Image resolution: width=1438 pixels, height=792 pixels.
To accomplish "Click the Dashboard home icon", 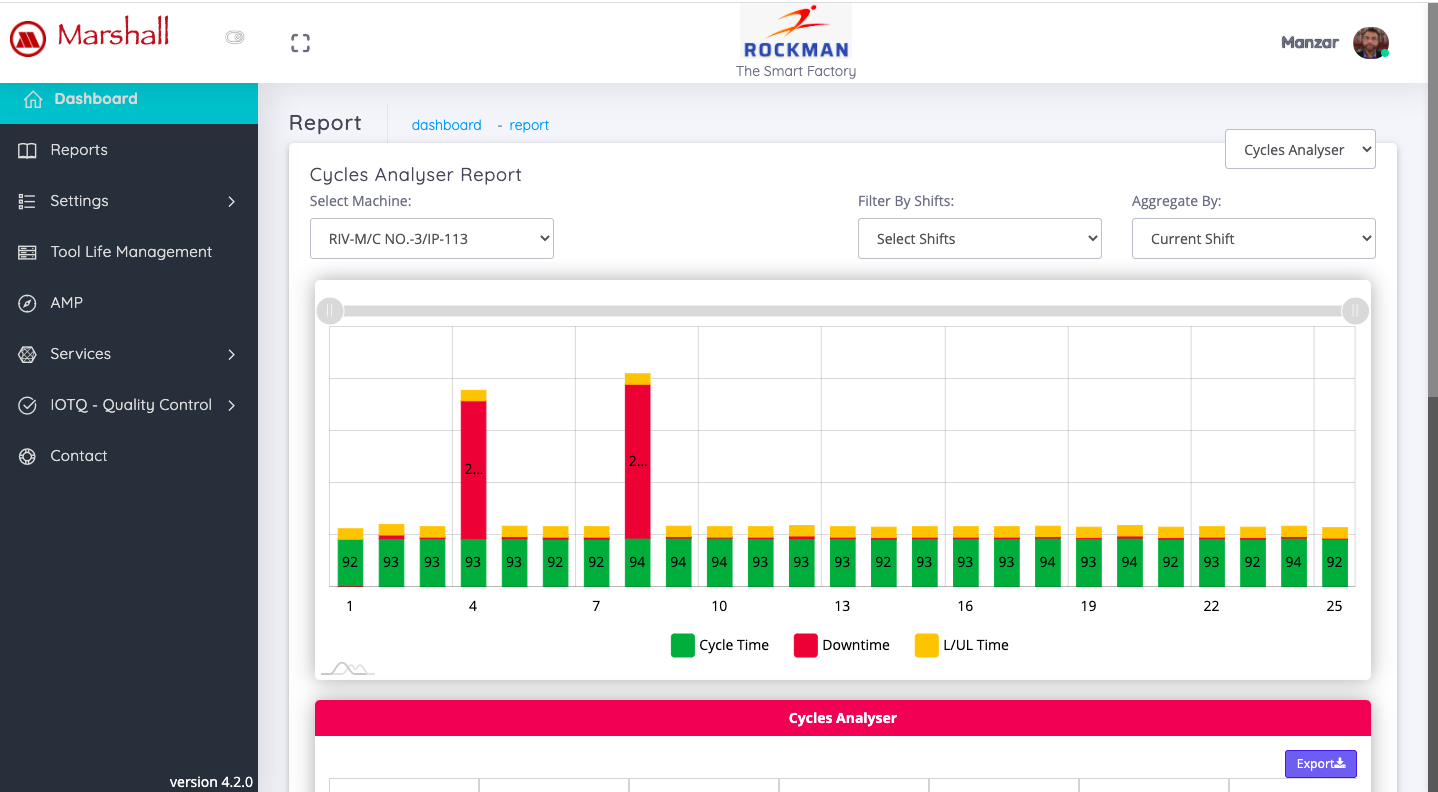I will [33, 99].
